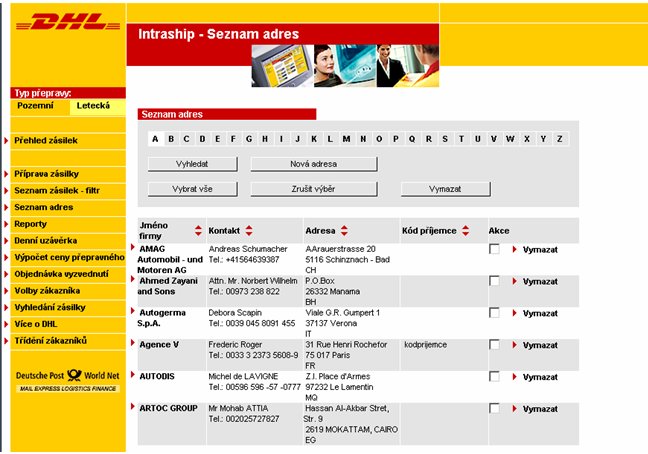Image resolution: width=648 pixels, height=454 pixels.
Task: Click red arrow beside Agence V row
Action: pyautogui.click(x=133, y=343)
